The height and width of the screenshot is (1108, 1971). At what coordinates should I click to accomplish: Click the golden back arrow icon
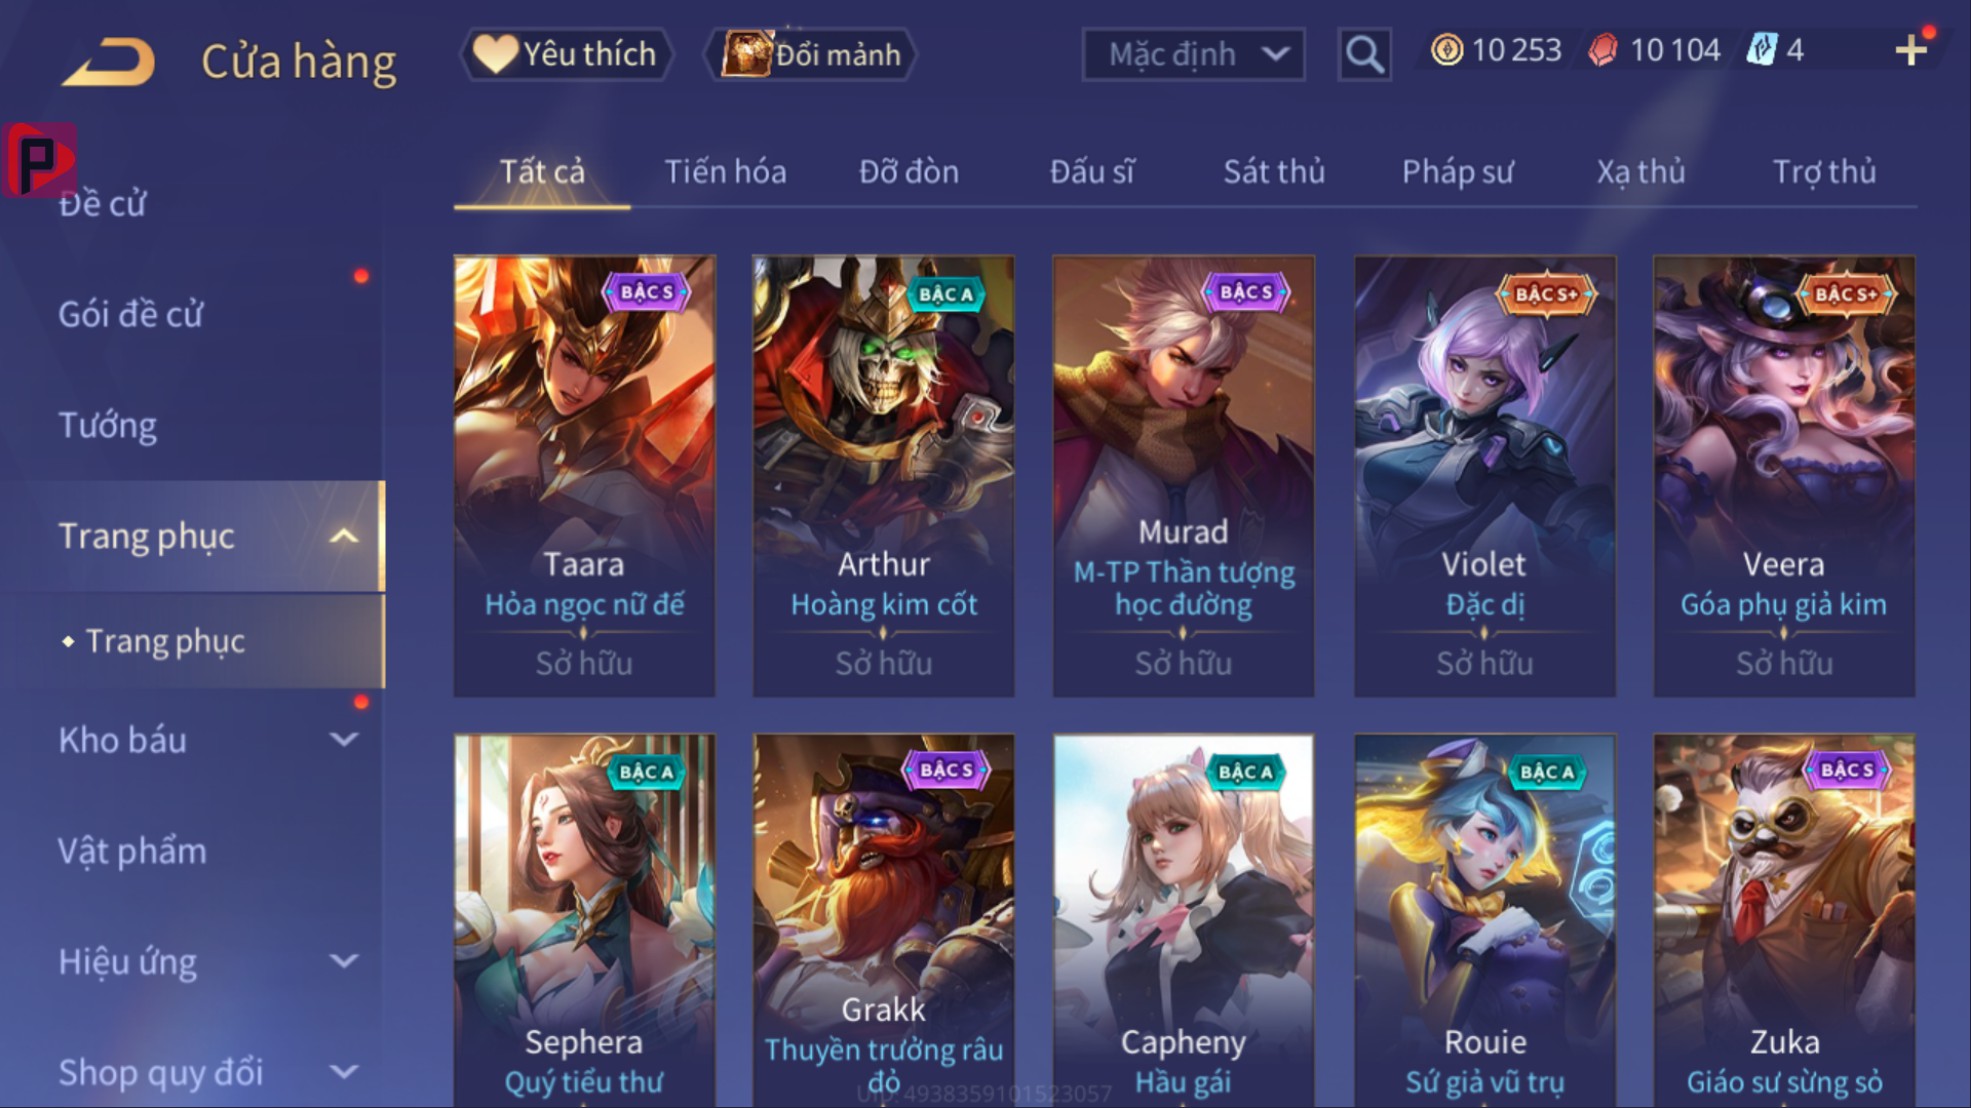(108, 61)
